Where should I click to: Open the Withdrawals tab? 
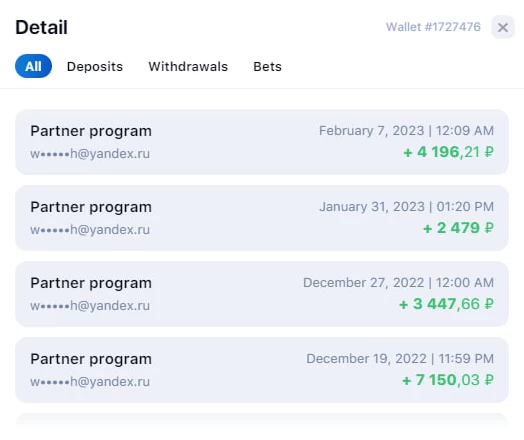click(x=188, y=66)
